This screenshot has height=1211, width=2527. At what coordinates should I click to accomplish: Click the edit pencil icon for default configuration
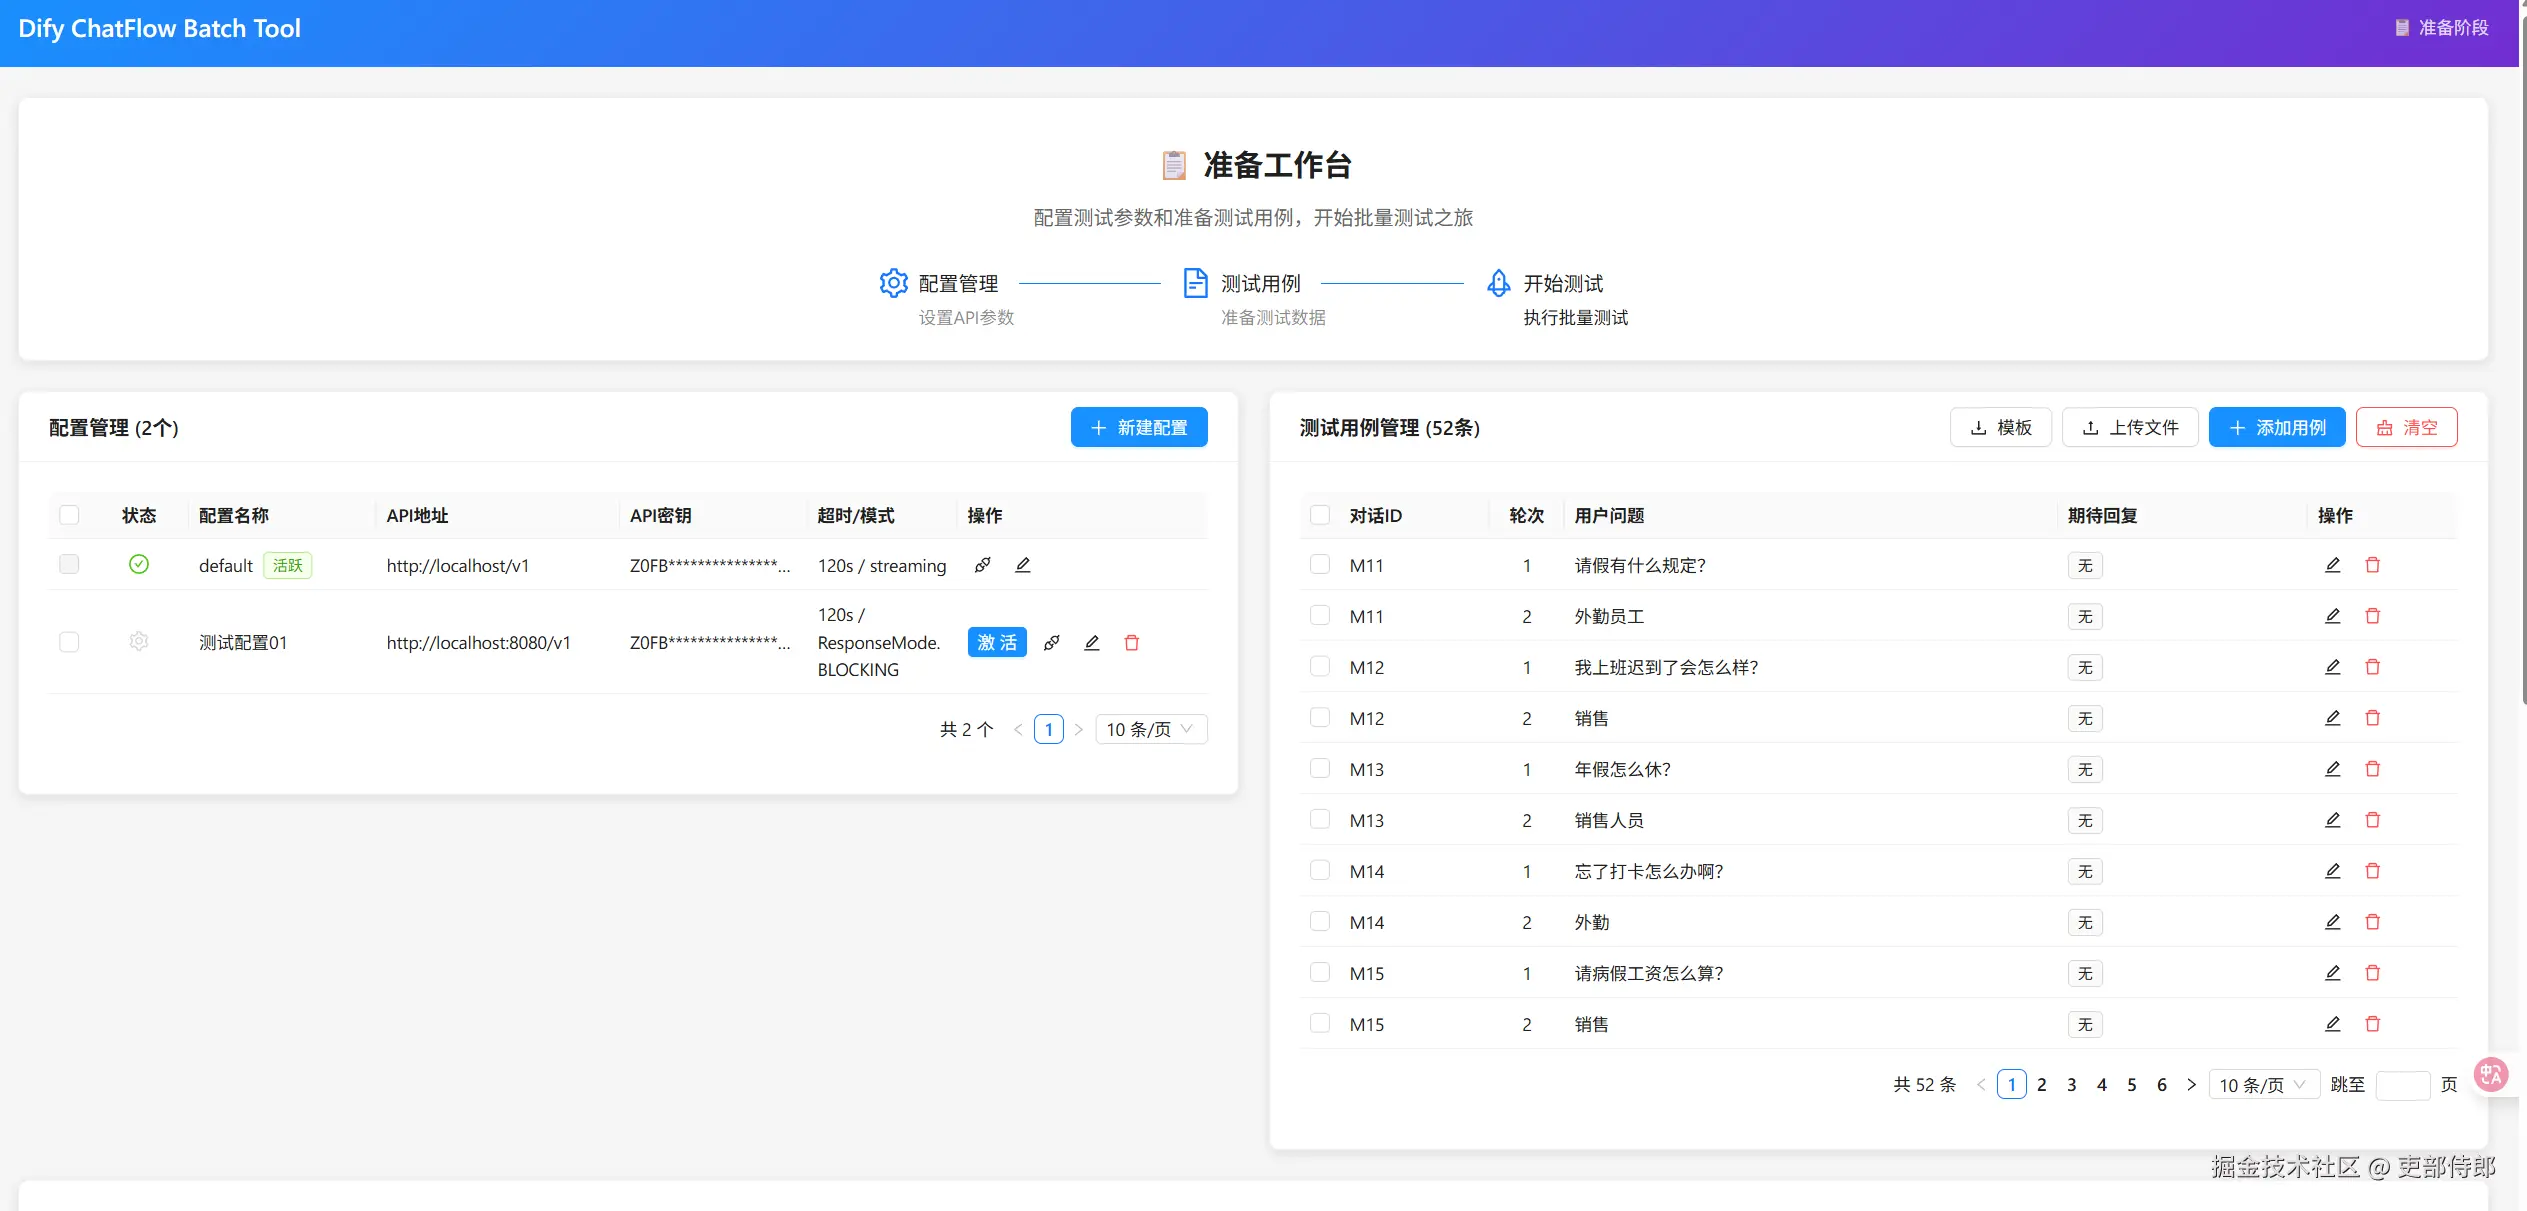point(1022,565)
